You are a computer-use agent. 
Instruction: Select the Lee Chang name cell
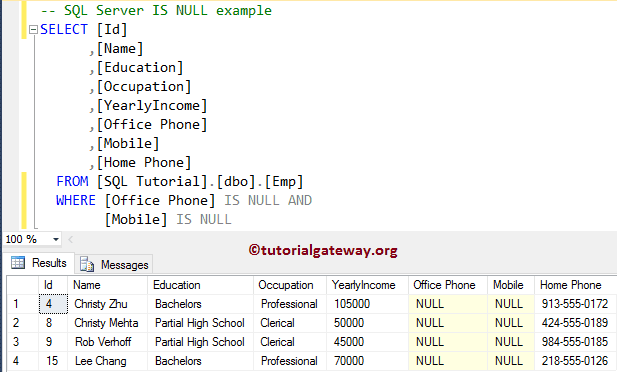pos(107,361)
